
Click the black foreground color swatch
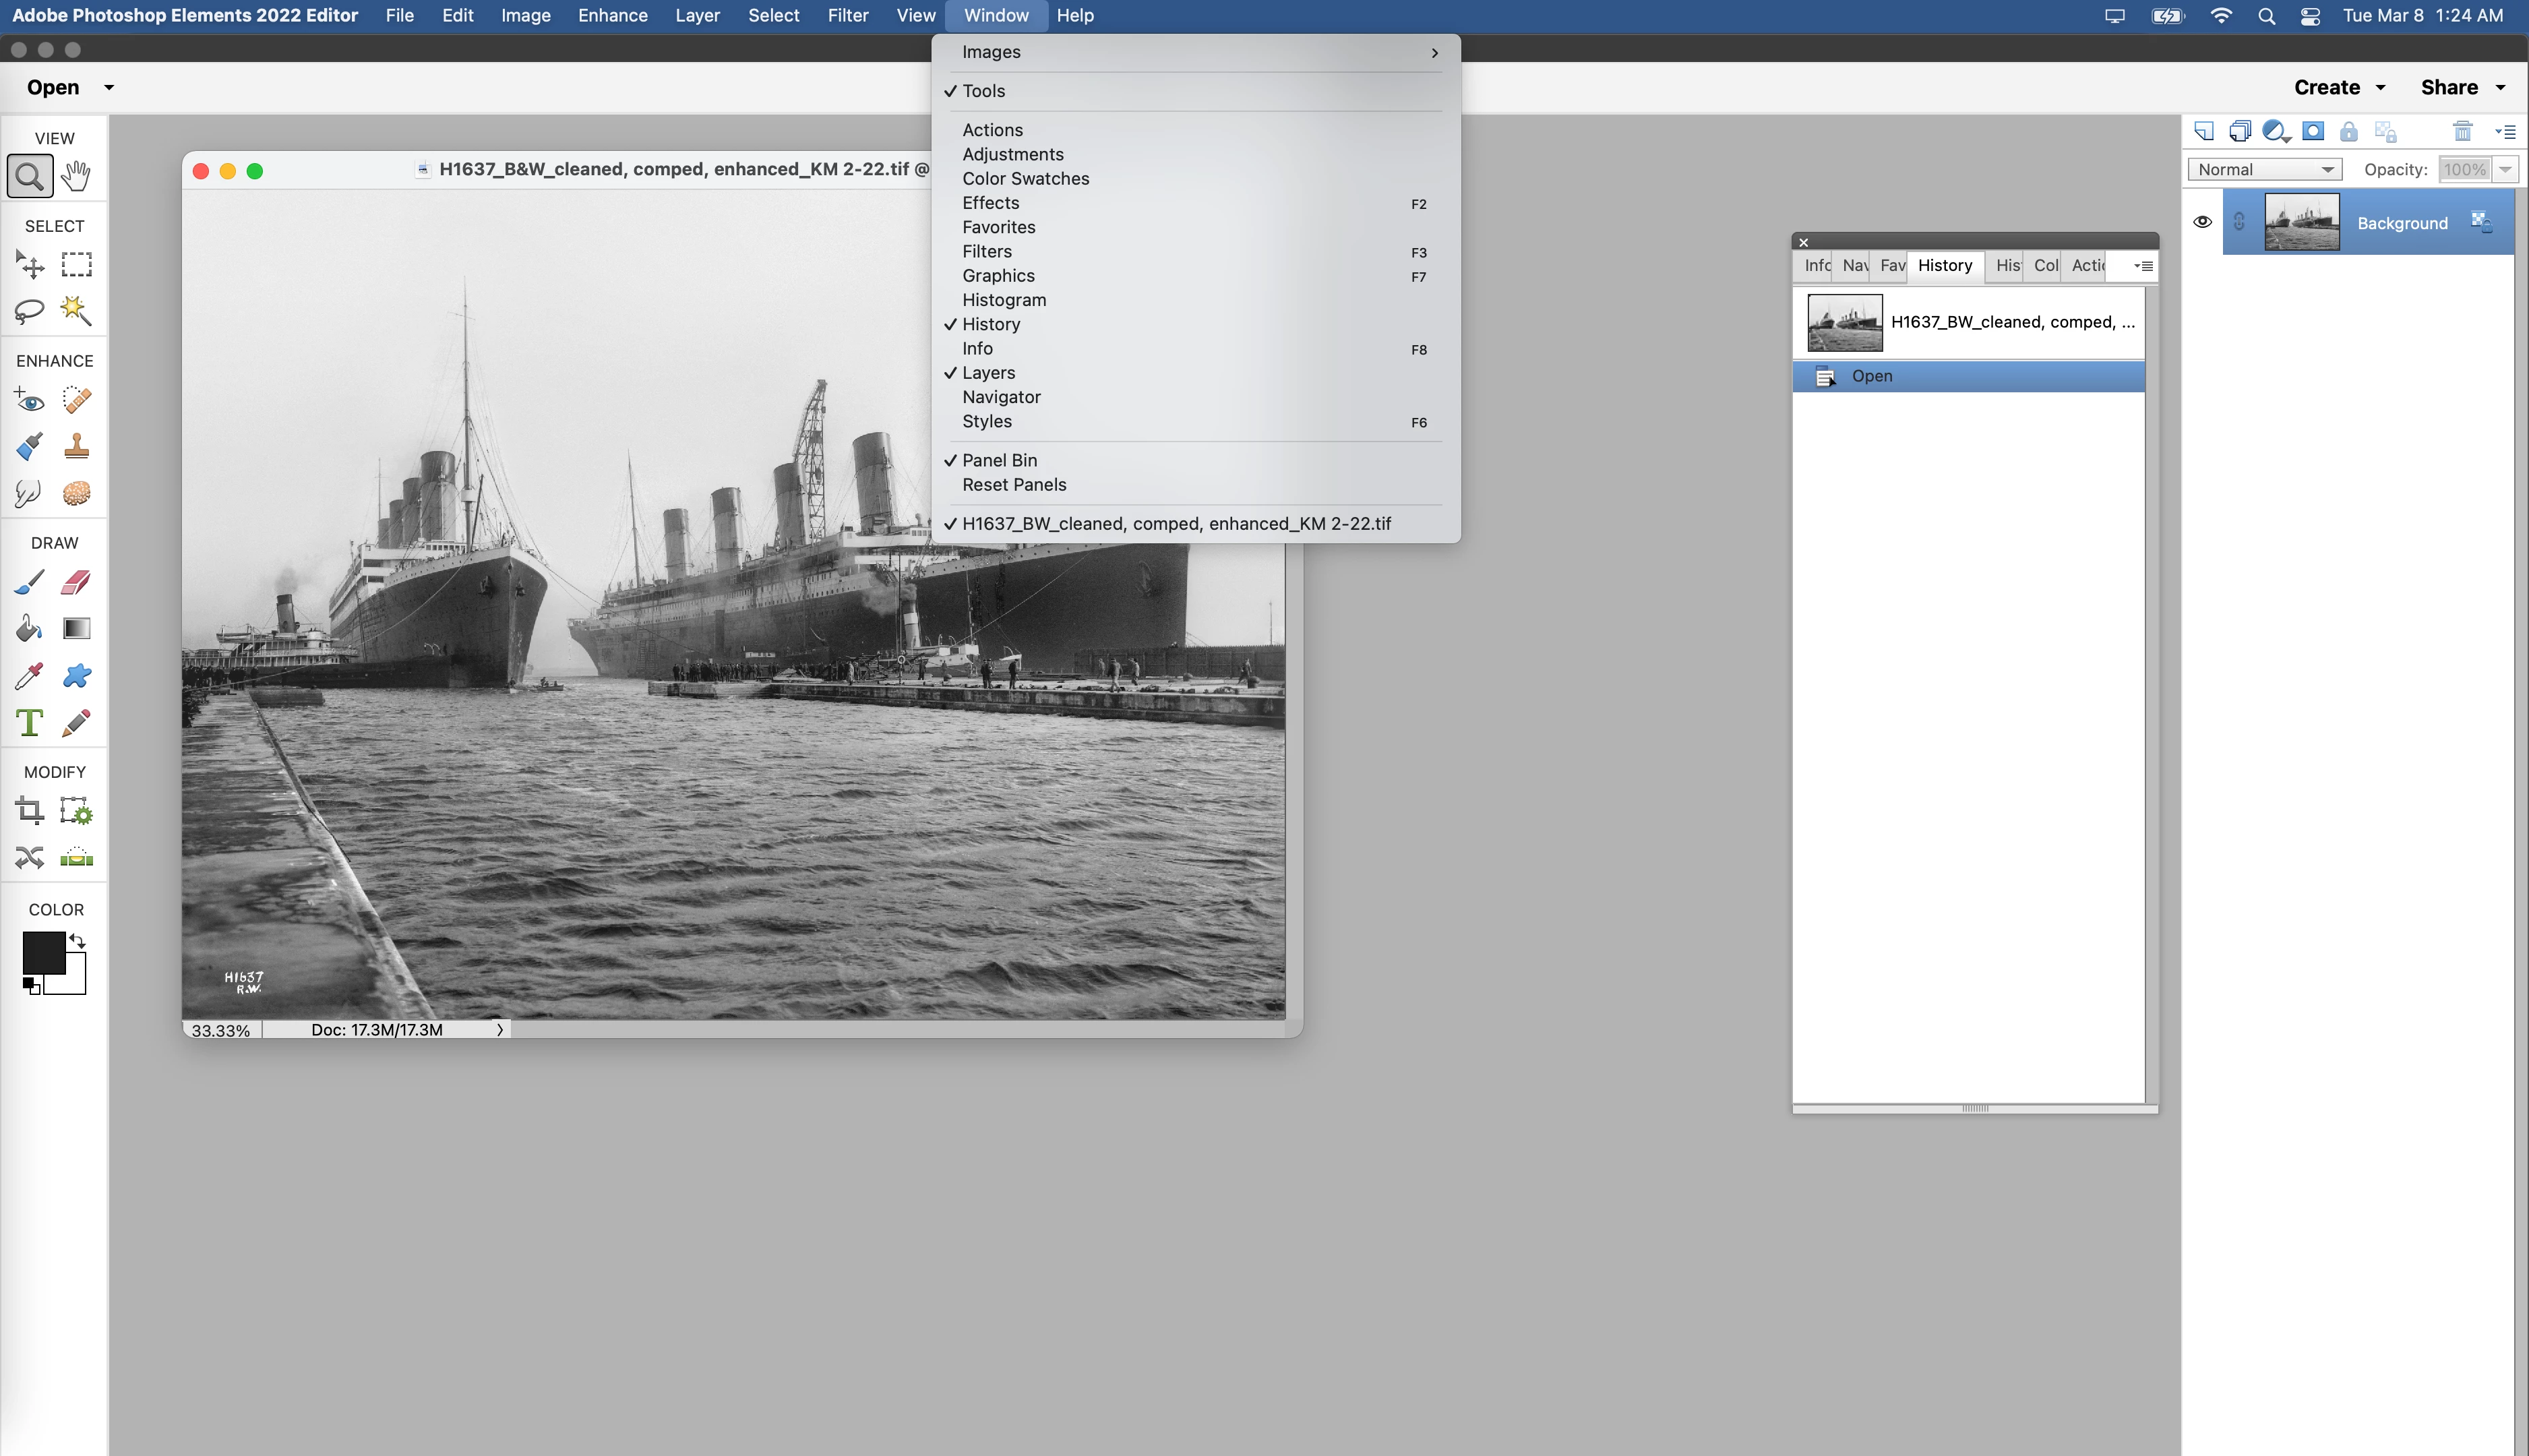click(x=43, y=951)
